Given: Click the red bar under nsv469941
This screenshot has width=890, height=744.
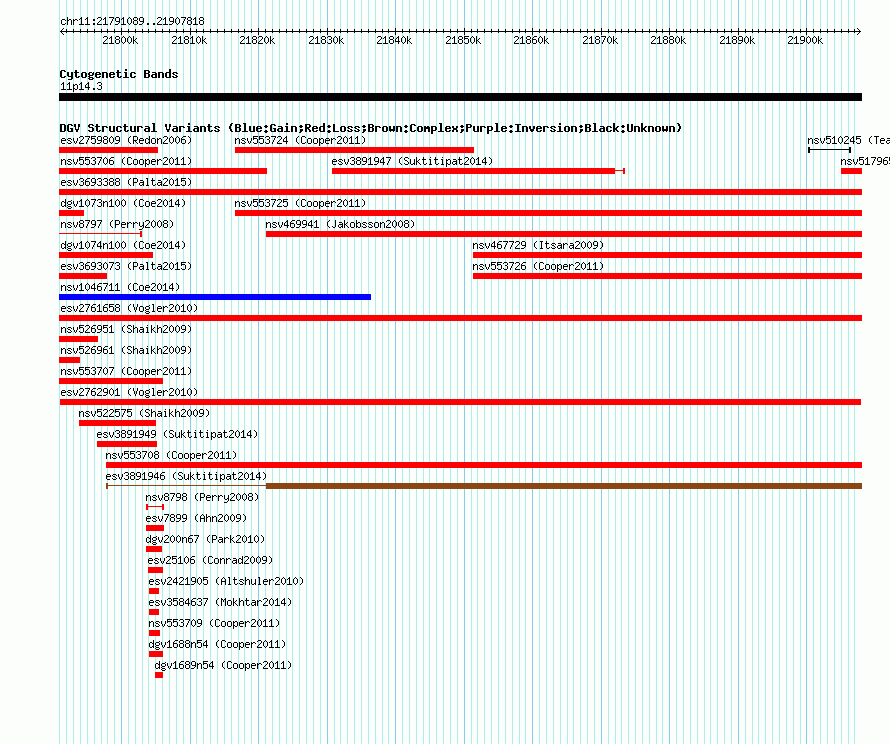Looking at the screenshot, I should click(x=564, y=234).
